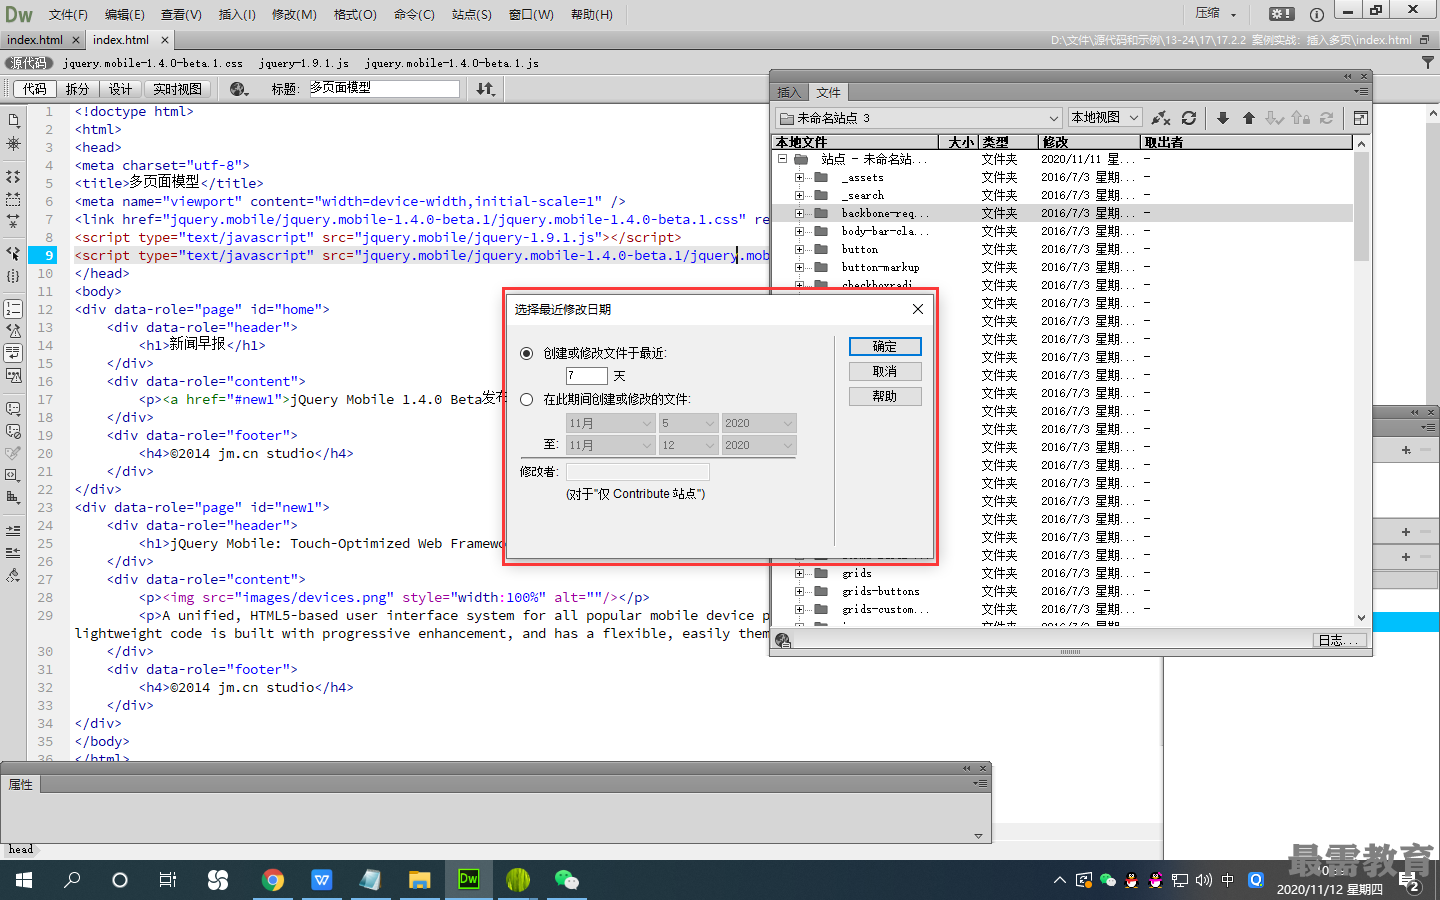Expand the _assets folder
This screenshot has width=1440, height=900.
click(799, 177)
